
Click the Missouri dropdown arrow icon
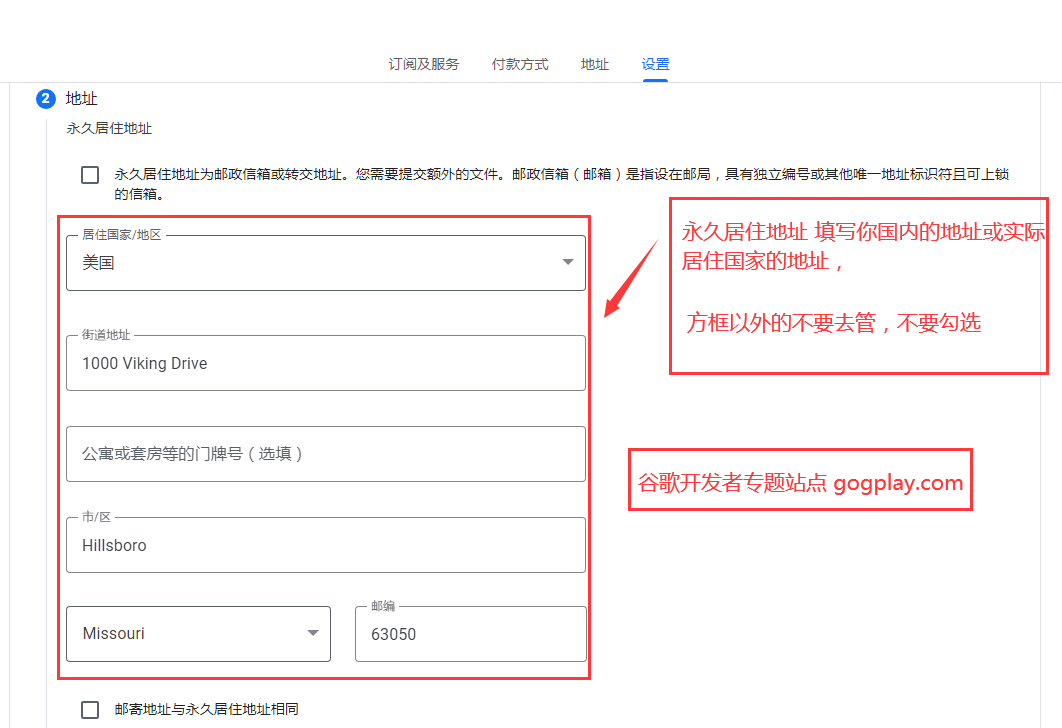313,633
